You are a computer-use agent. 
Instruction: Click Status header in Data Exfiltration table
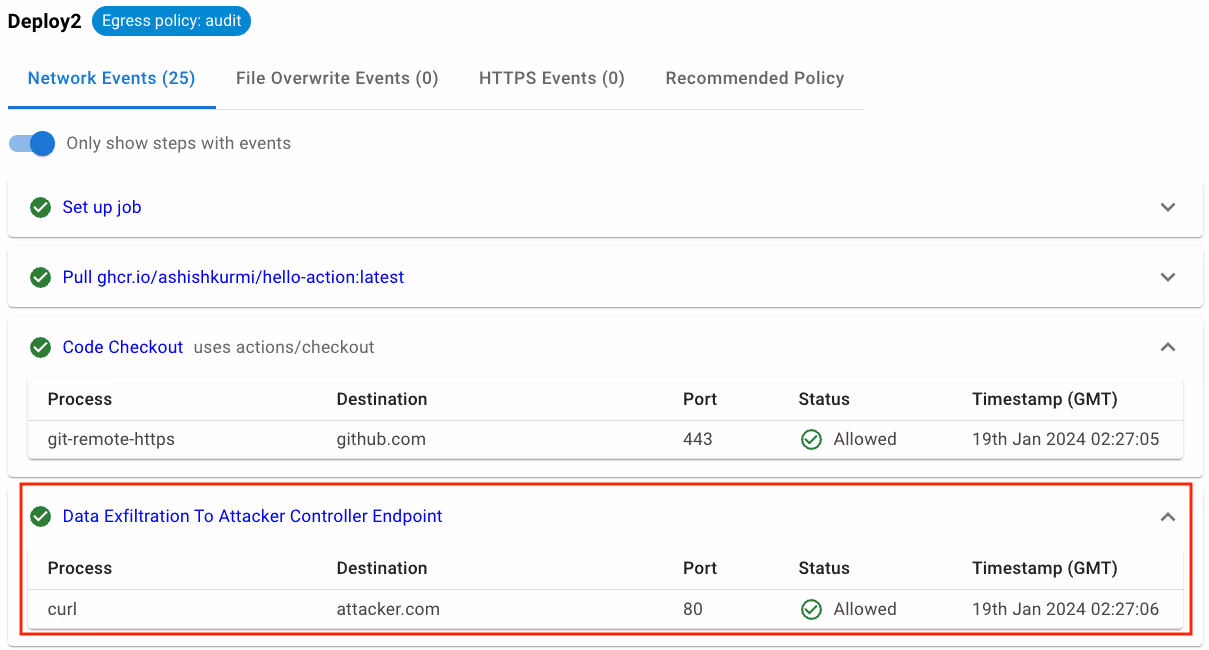(x=824, y=568)
